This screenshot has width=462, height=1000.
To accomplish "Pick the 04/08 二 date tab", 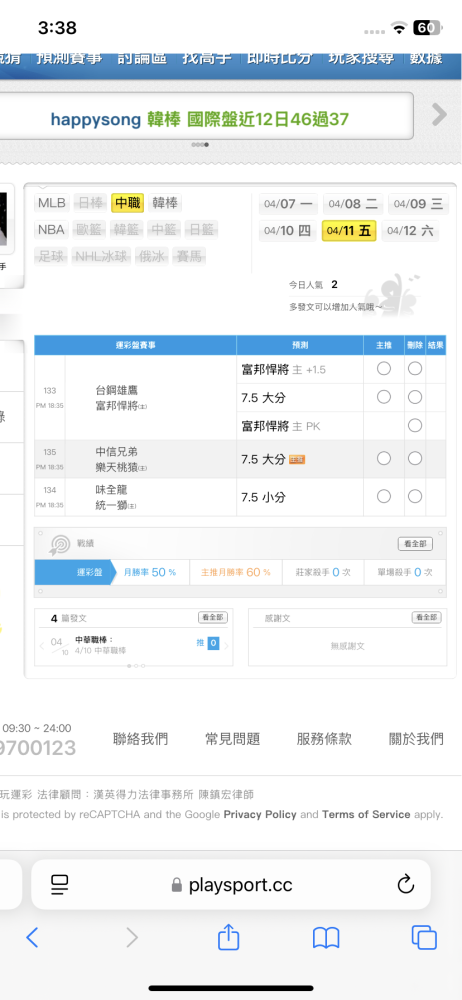I will (352, 204).
